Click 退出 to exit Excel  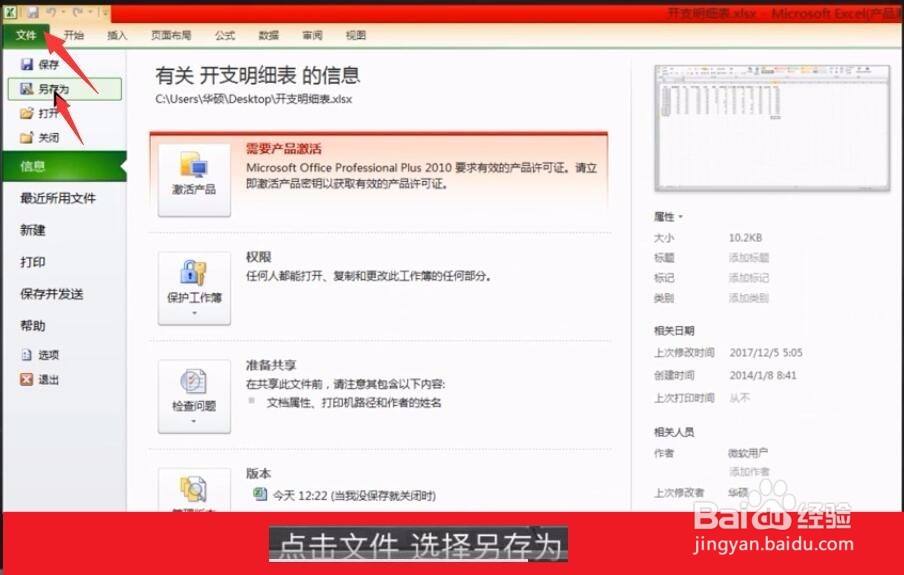[40, 379]
